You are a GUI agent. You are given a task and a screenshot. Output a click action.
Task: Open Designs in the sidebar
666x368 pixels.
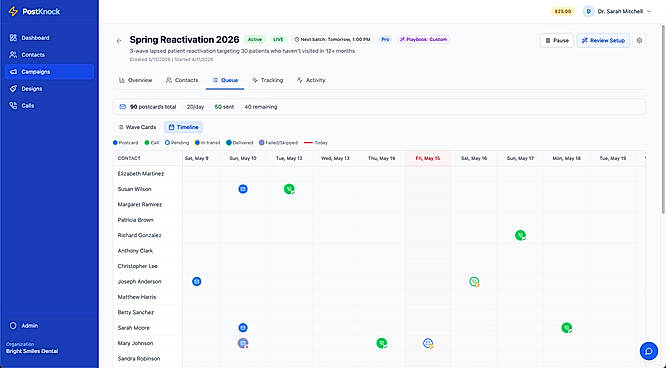49,89
